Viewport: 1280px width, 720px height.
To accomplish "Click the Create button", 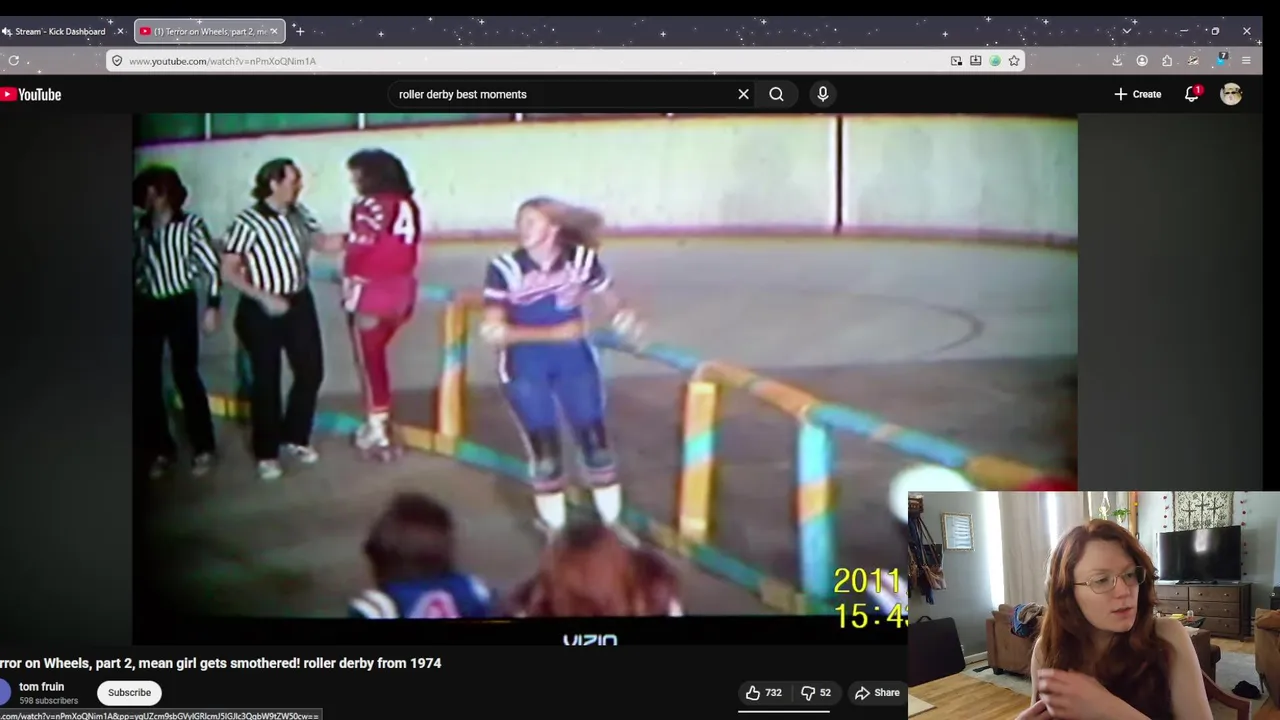I will (x=1138, y=94).
